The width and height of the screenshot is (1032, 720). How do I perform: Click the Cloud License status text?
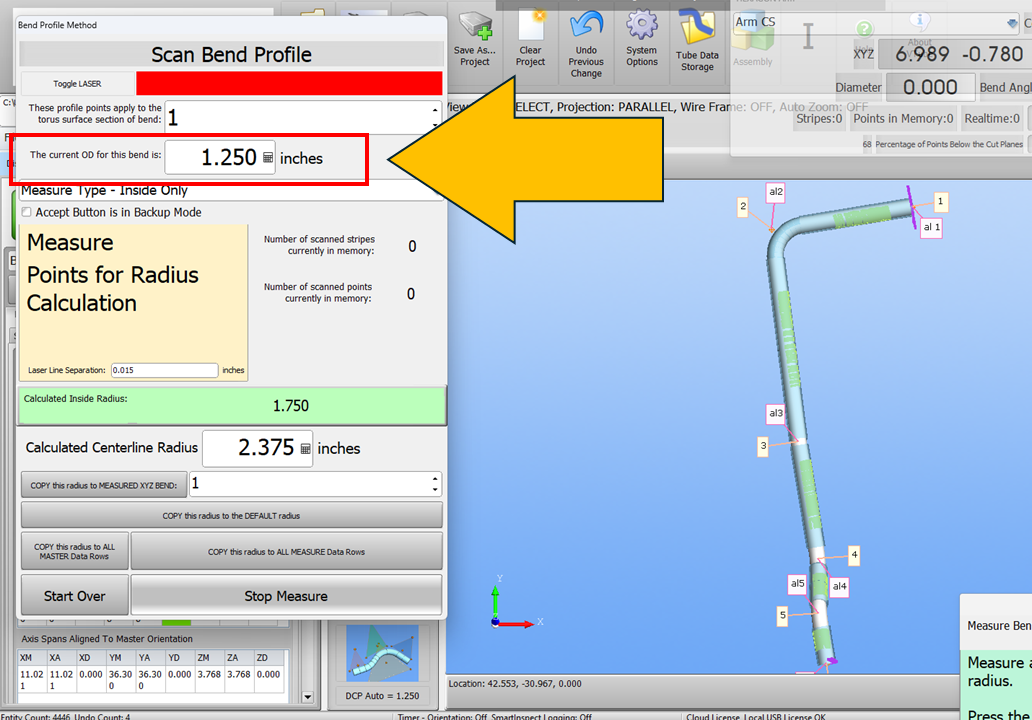(x=756, y=716)
